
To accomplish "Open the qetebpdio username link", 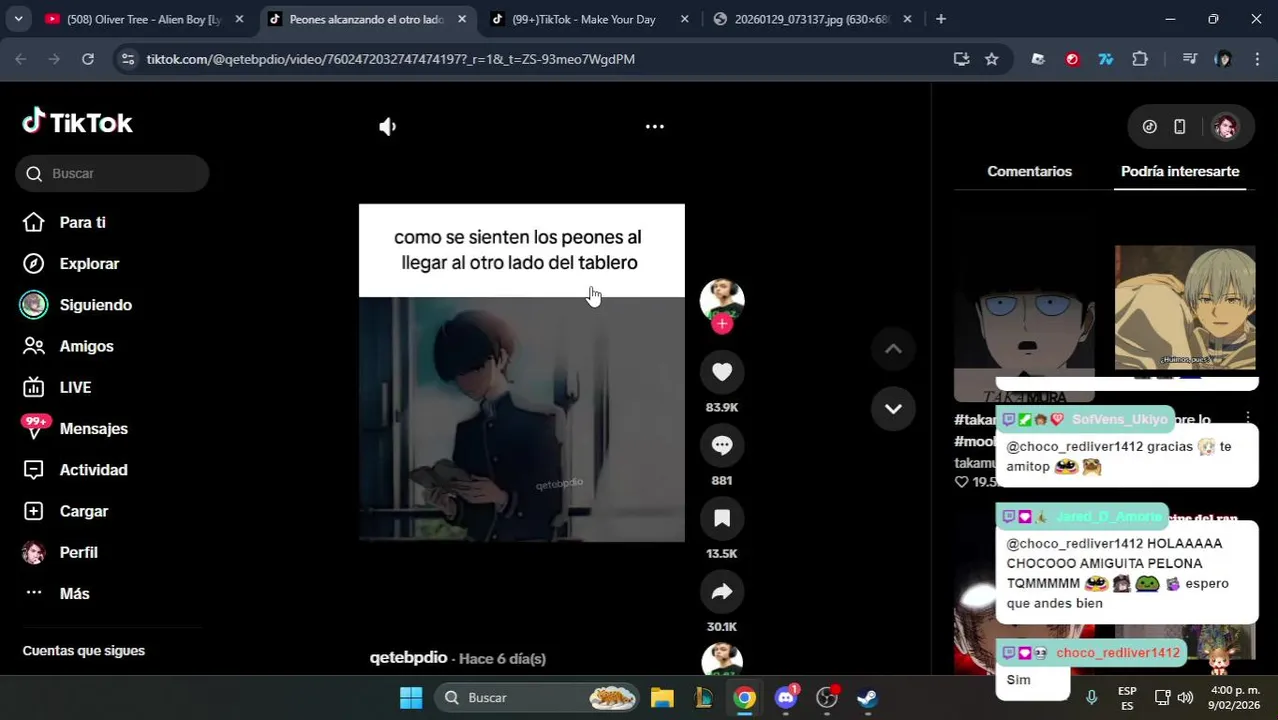I will tap(408, 658).
